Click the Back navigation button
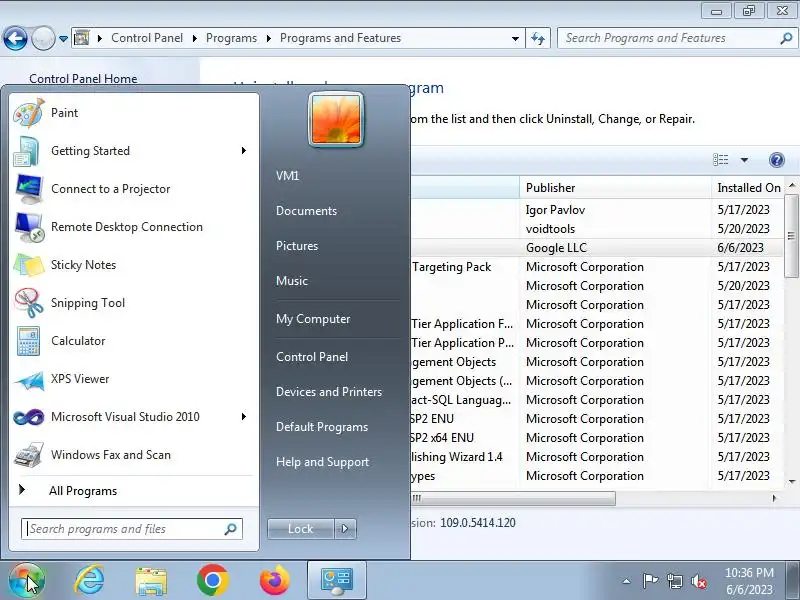Viewport: 800px width, 600px height. pos(15,38)
